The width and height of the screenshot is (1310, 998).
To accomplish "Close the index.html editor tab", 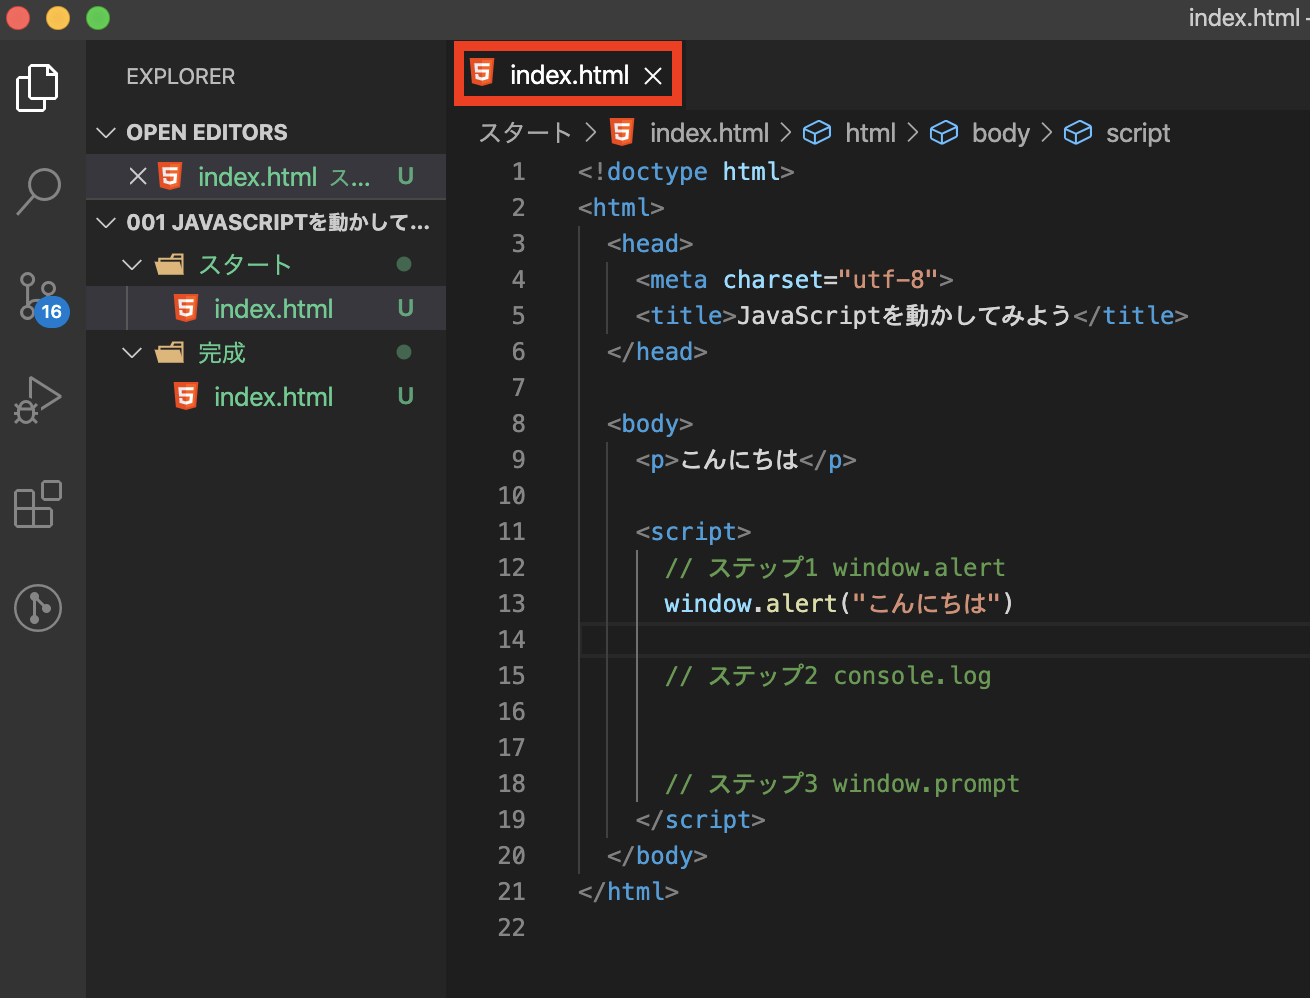I will (653, 76).
